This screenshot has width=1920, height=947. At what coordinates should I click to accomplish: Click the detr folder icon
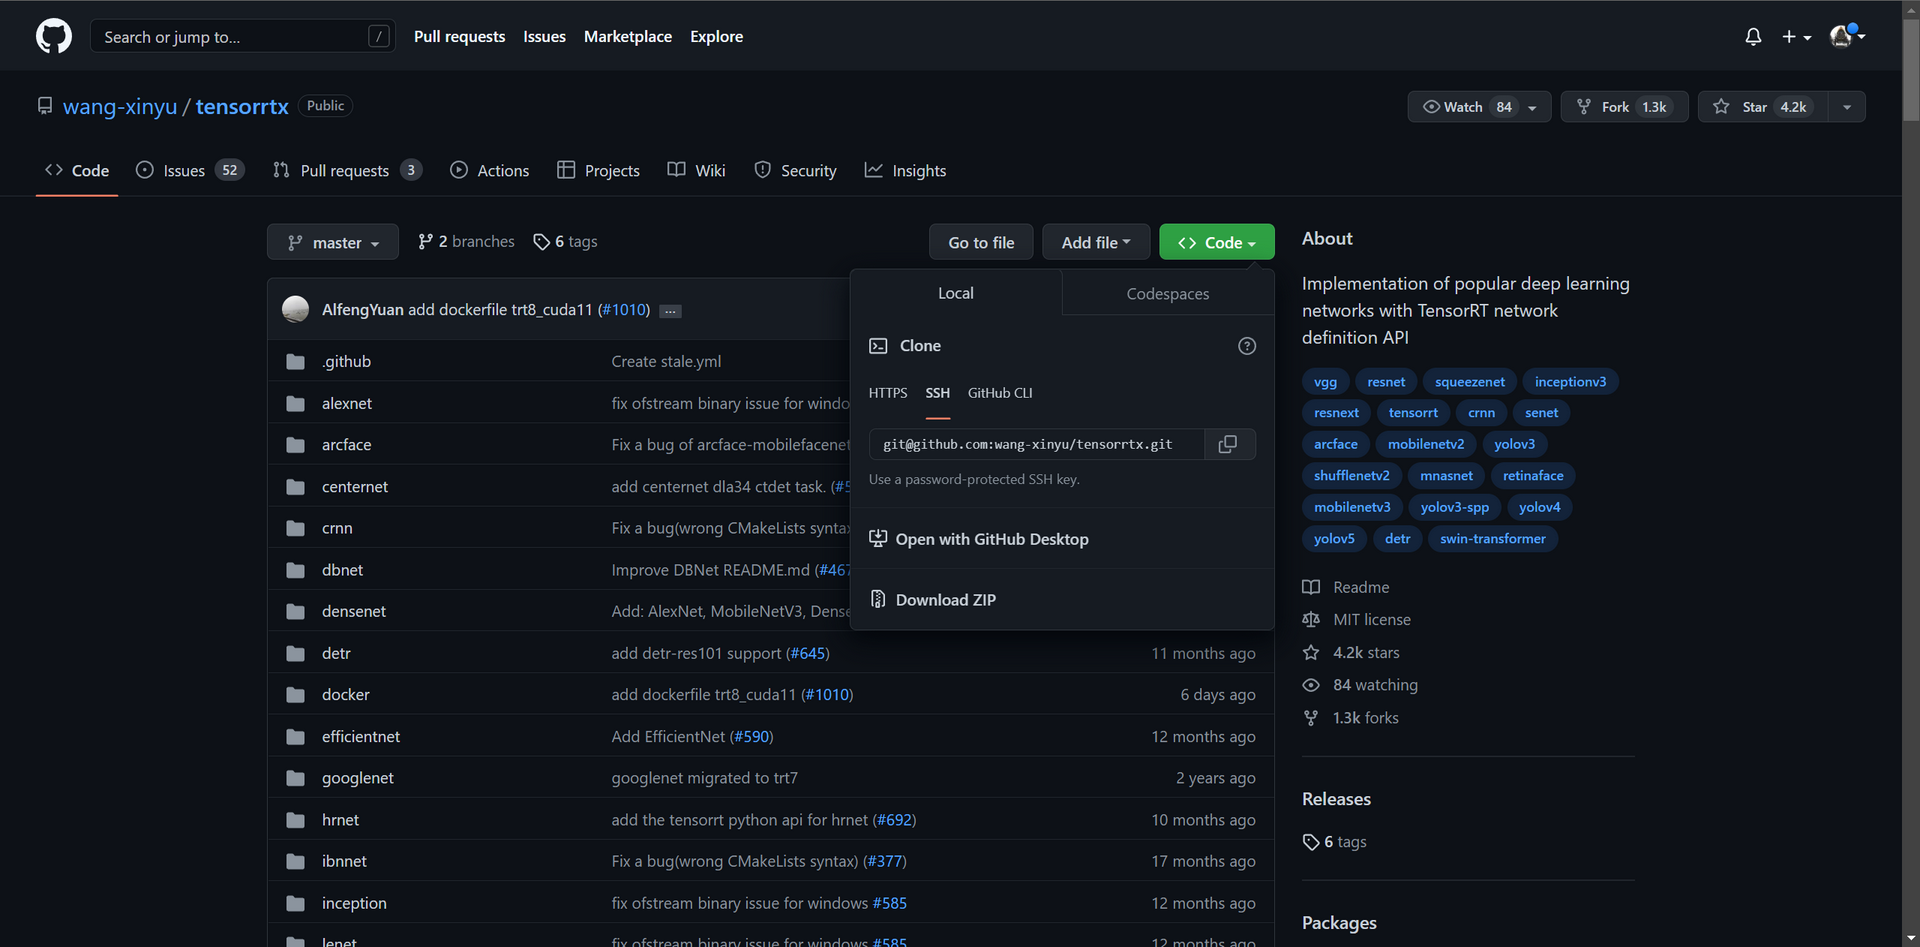point(295,653)
